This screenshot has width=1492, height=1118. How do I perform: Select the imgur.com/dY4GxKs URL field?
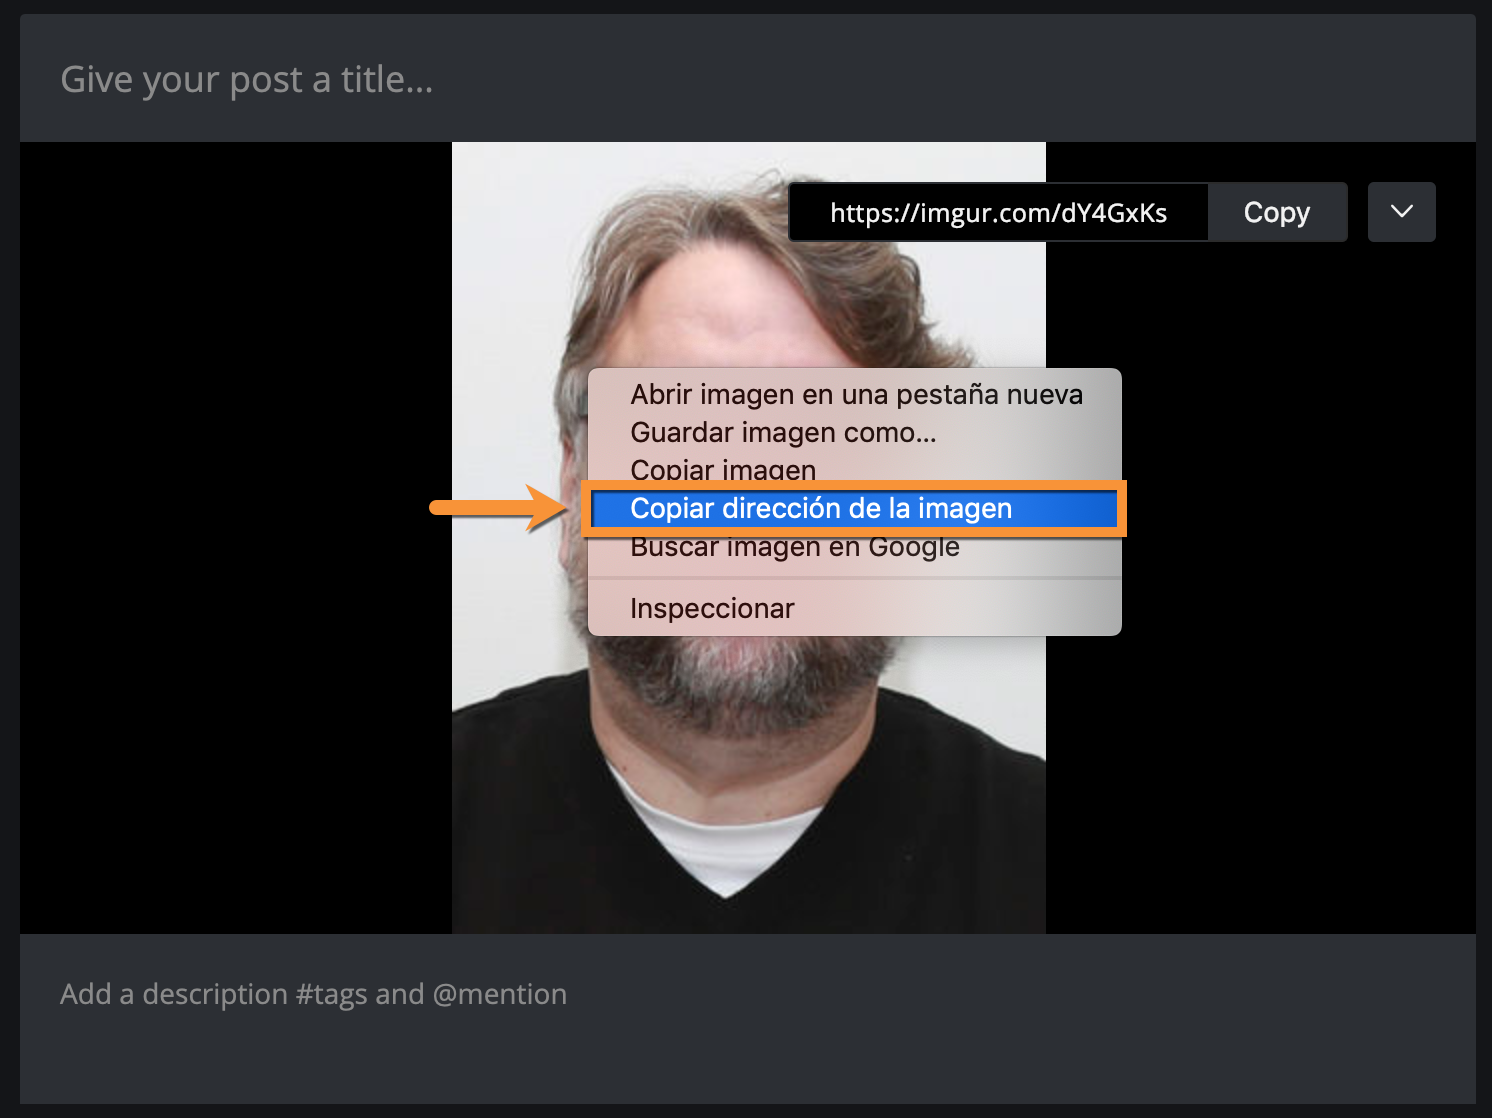click(998, 213)
